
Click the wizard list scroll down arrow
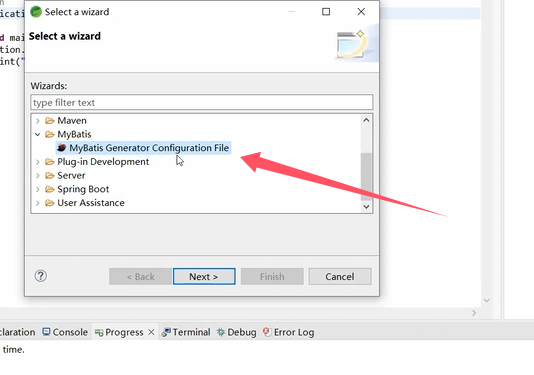[366, 207]
